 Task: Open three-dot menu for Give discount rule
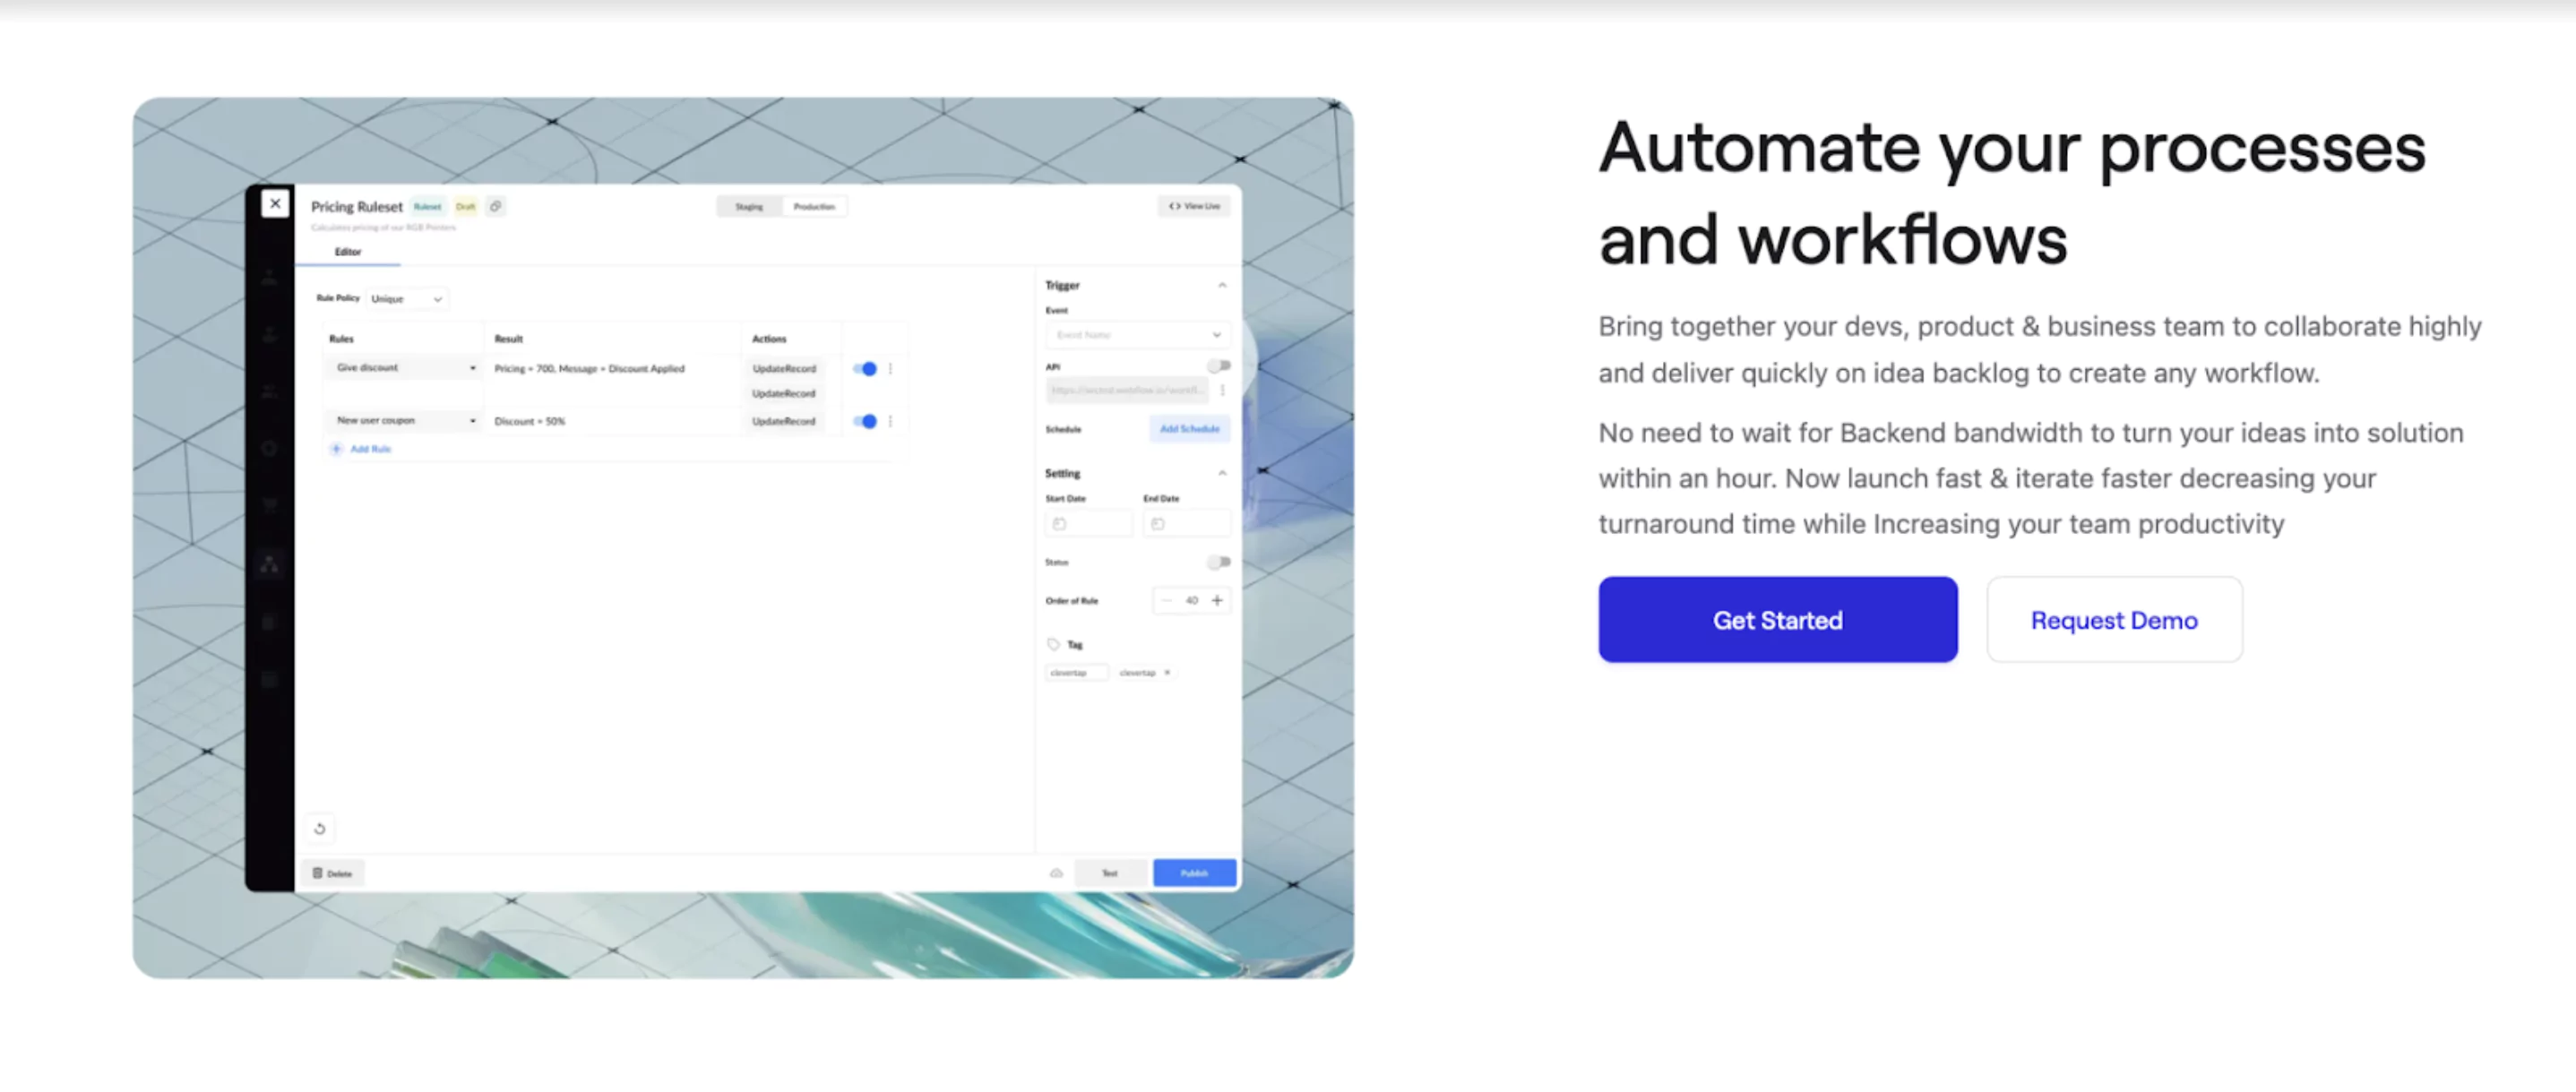[890, 368]
